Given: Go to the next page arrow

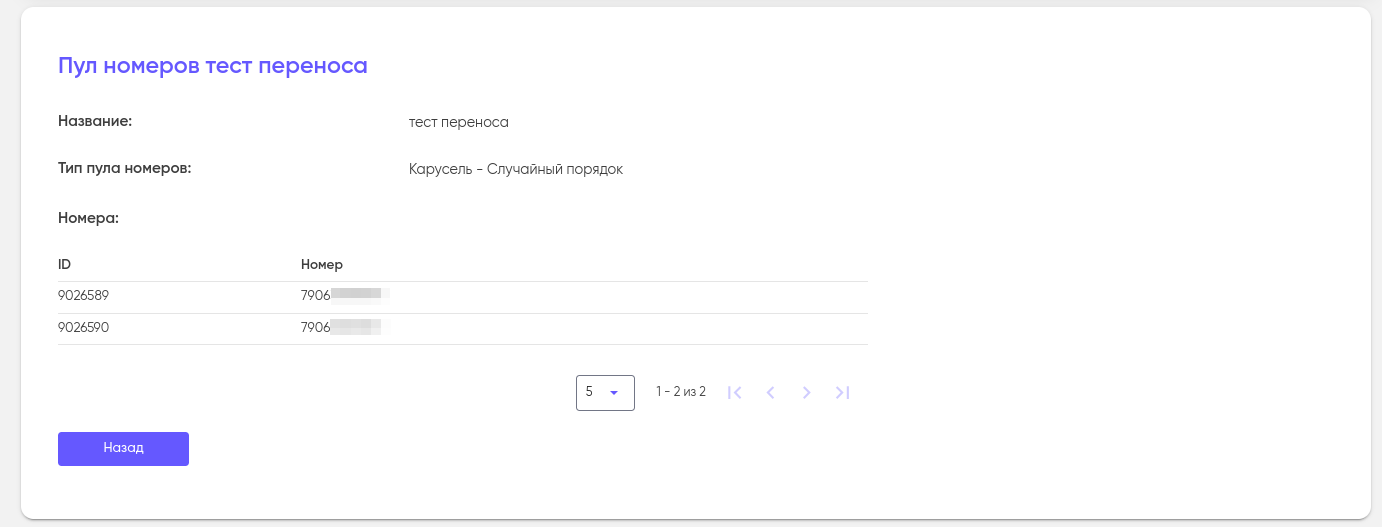Looking at the screenshot, I should [806, 393].
